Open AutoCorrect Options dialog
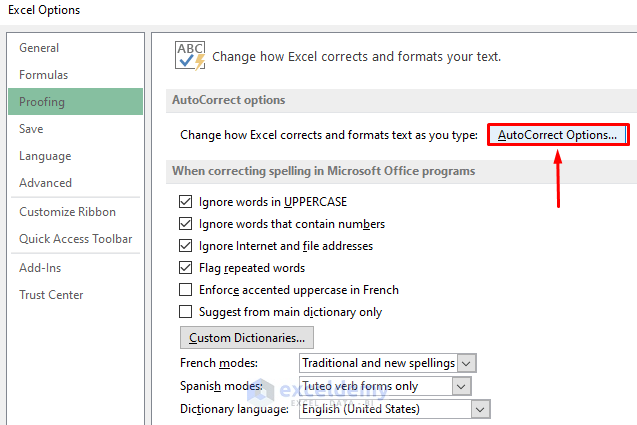 click(558, 134)
